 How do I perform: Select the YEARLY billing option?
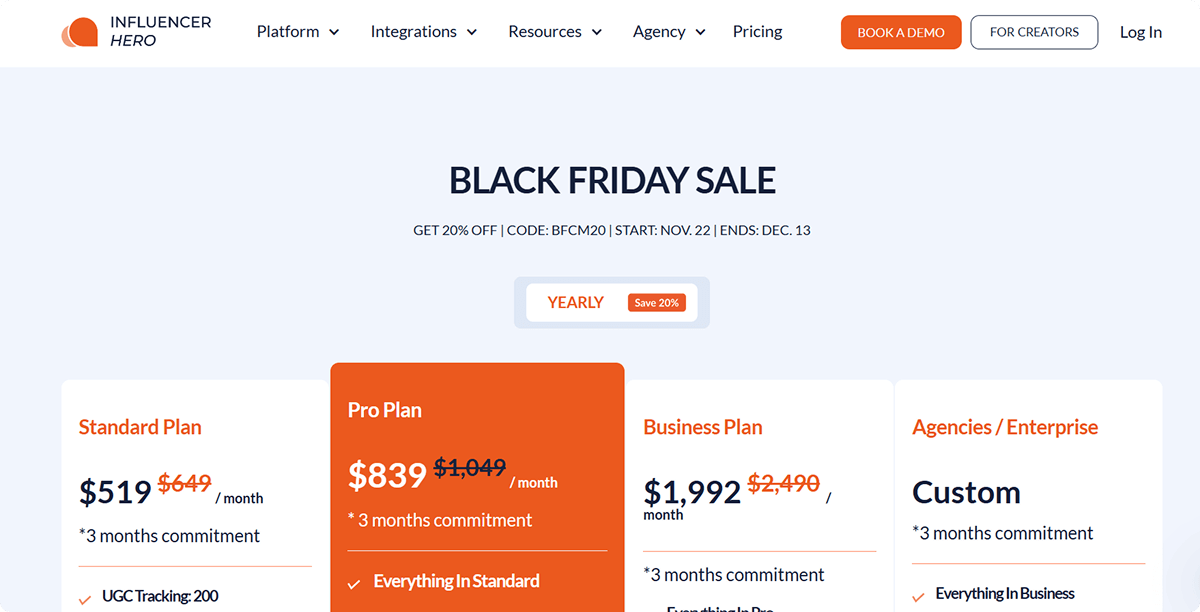click(576, 302)
